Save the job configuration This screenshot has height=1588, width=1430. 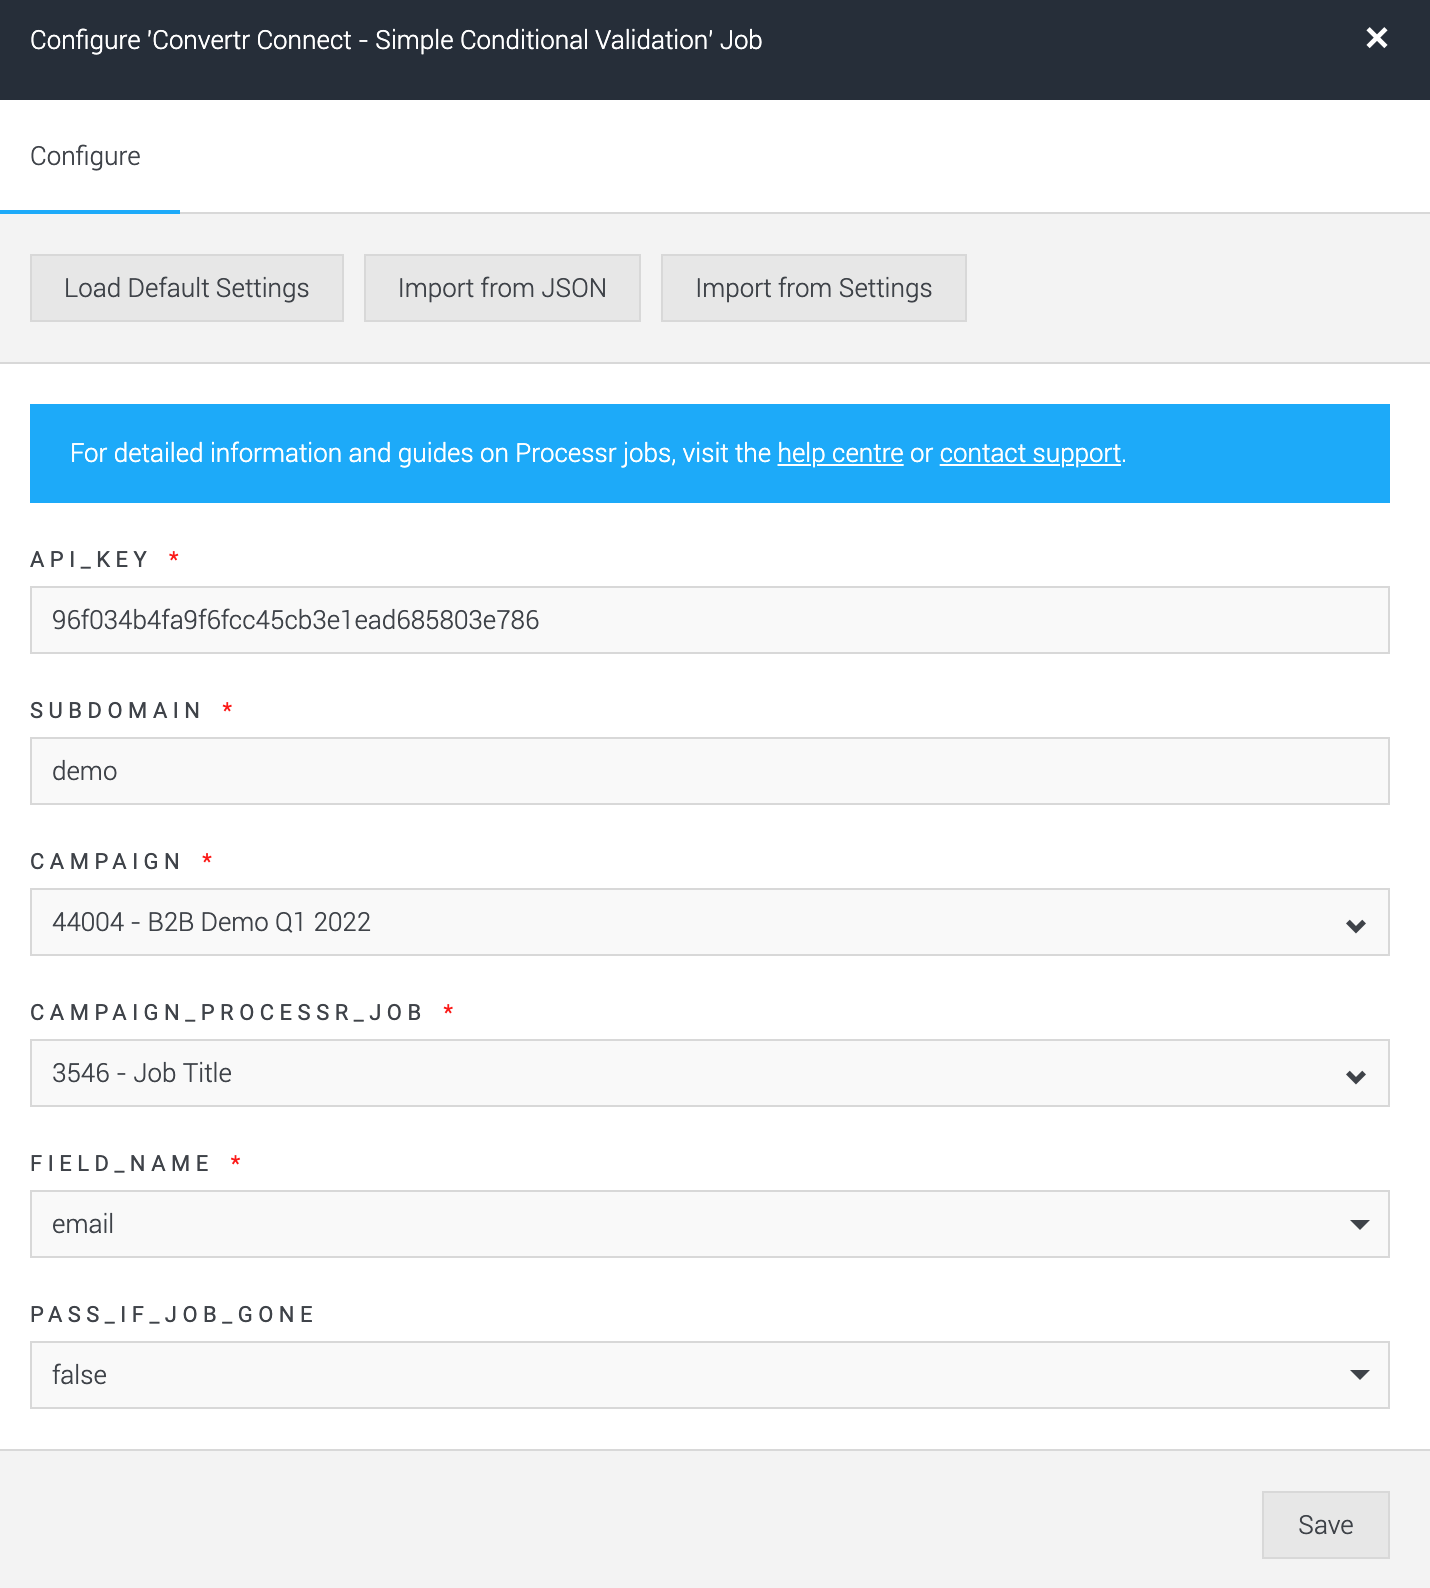[1326, 1525]
